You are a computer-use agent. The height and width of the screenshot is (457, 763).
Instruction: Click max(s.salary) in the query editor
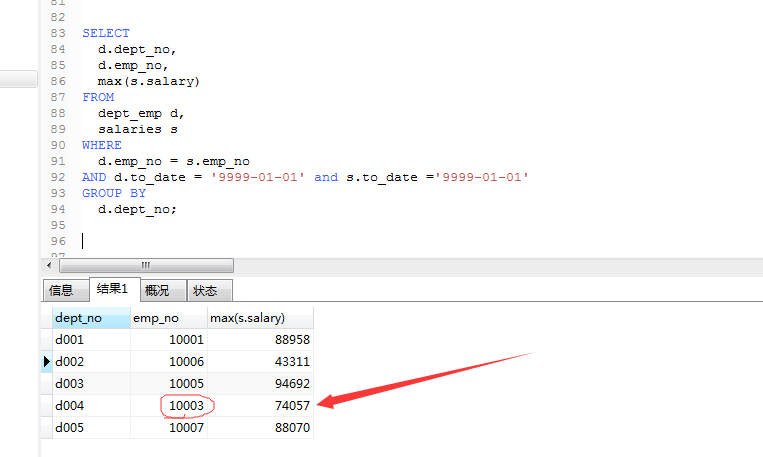[x=148, y=81]
